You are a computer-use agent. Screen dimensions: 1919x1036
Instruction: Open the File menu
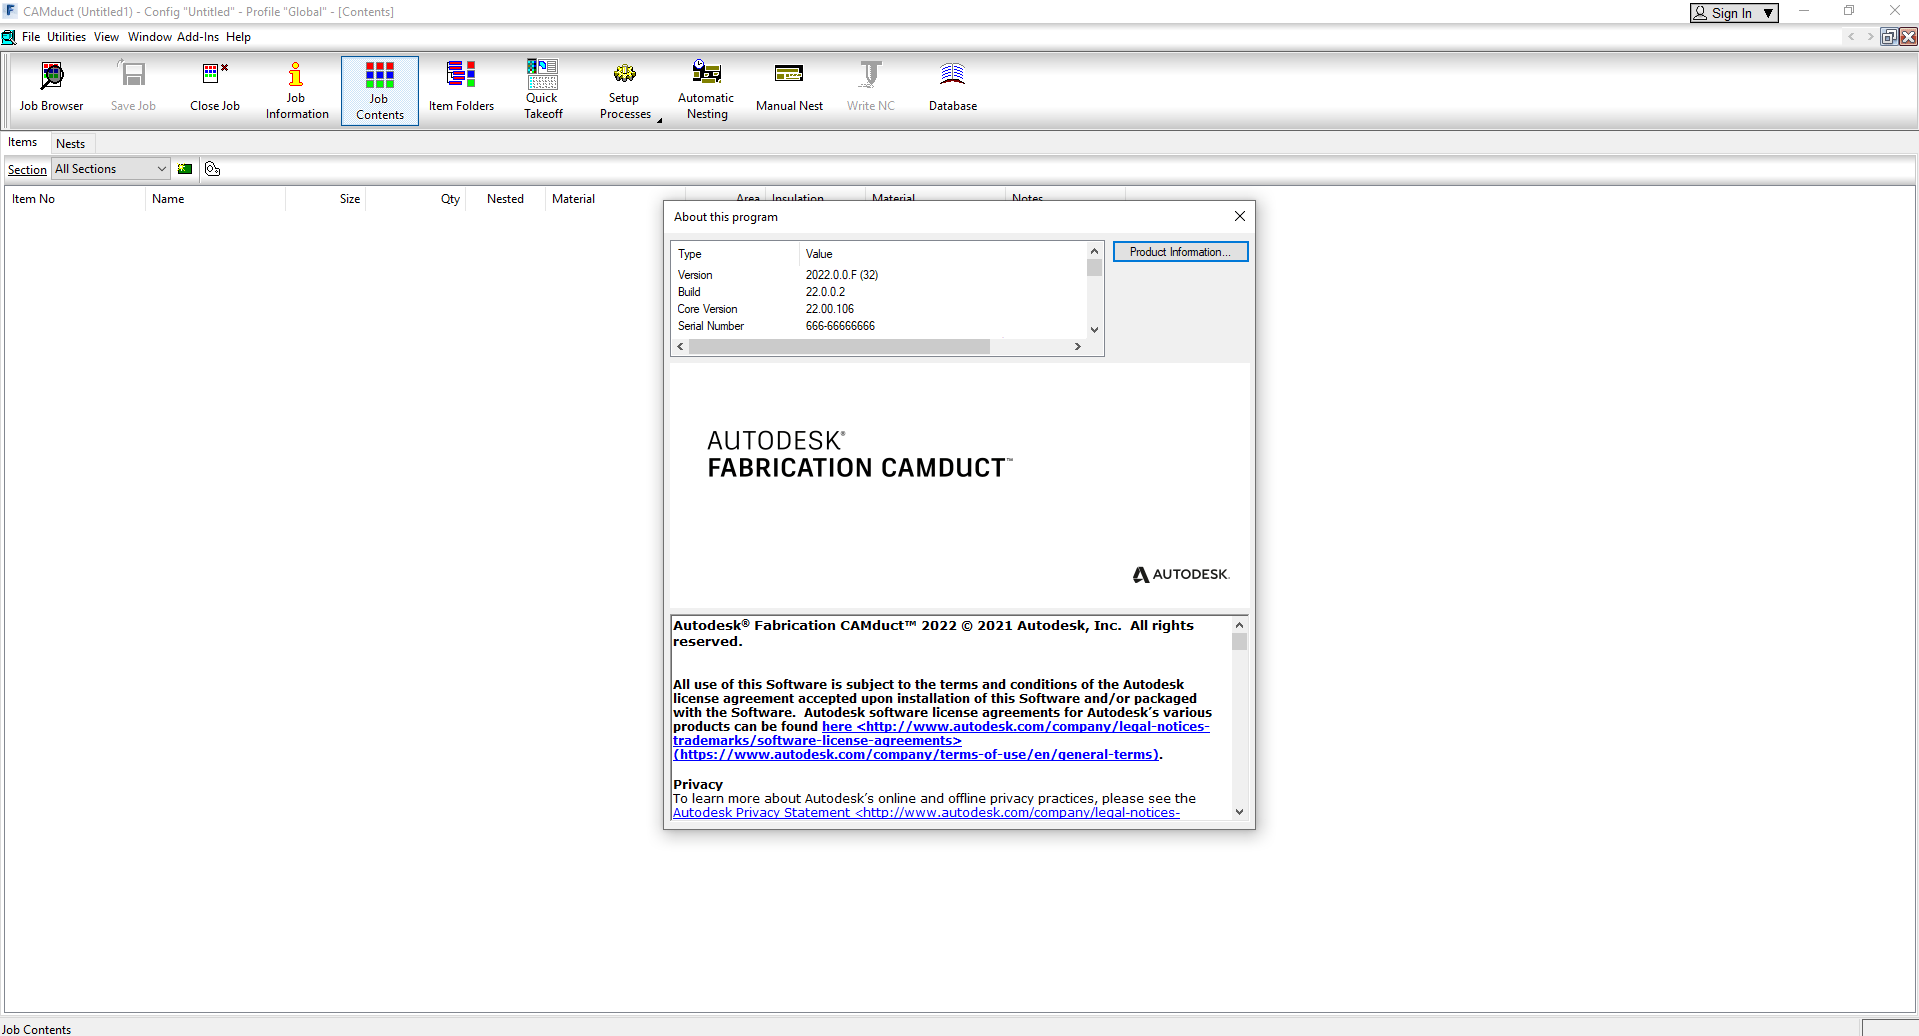click(31, 37)
